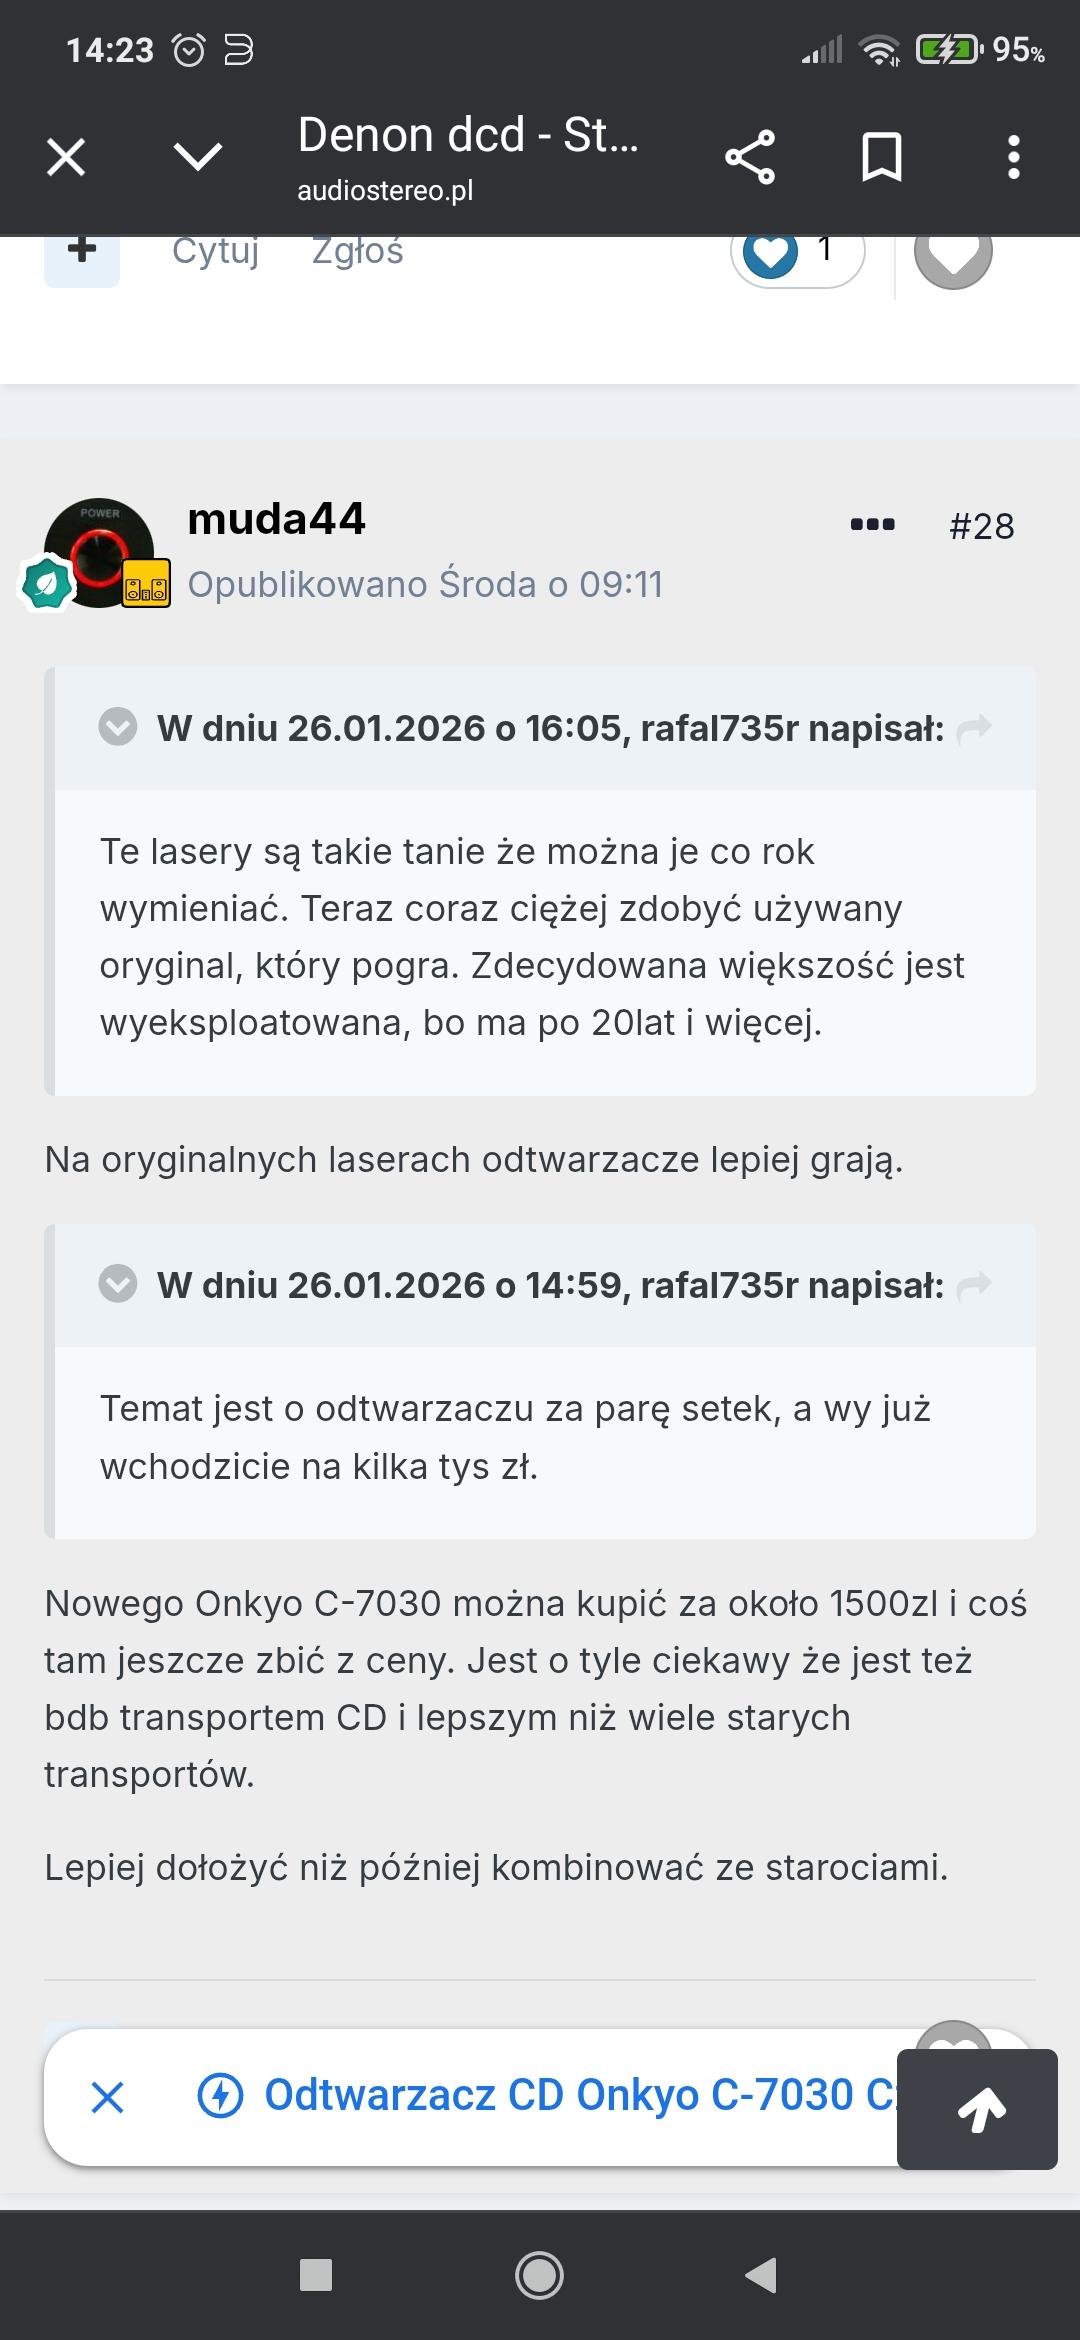Viewport: 1080px width, 2340px height.
Task: Open post #28 options three-dot menu
Action: (x=872, y=524)
